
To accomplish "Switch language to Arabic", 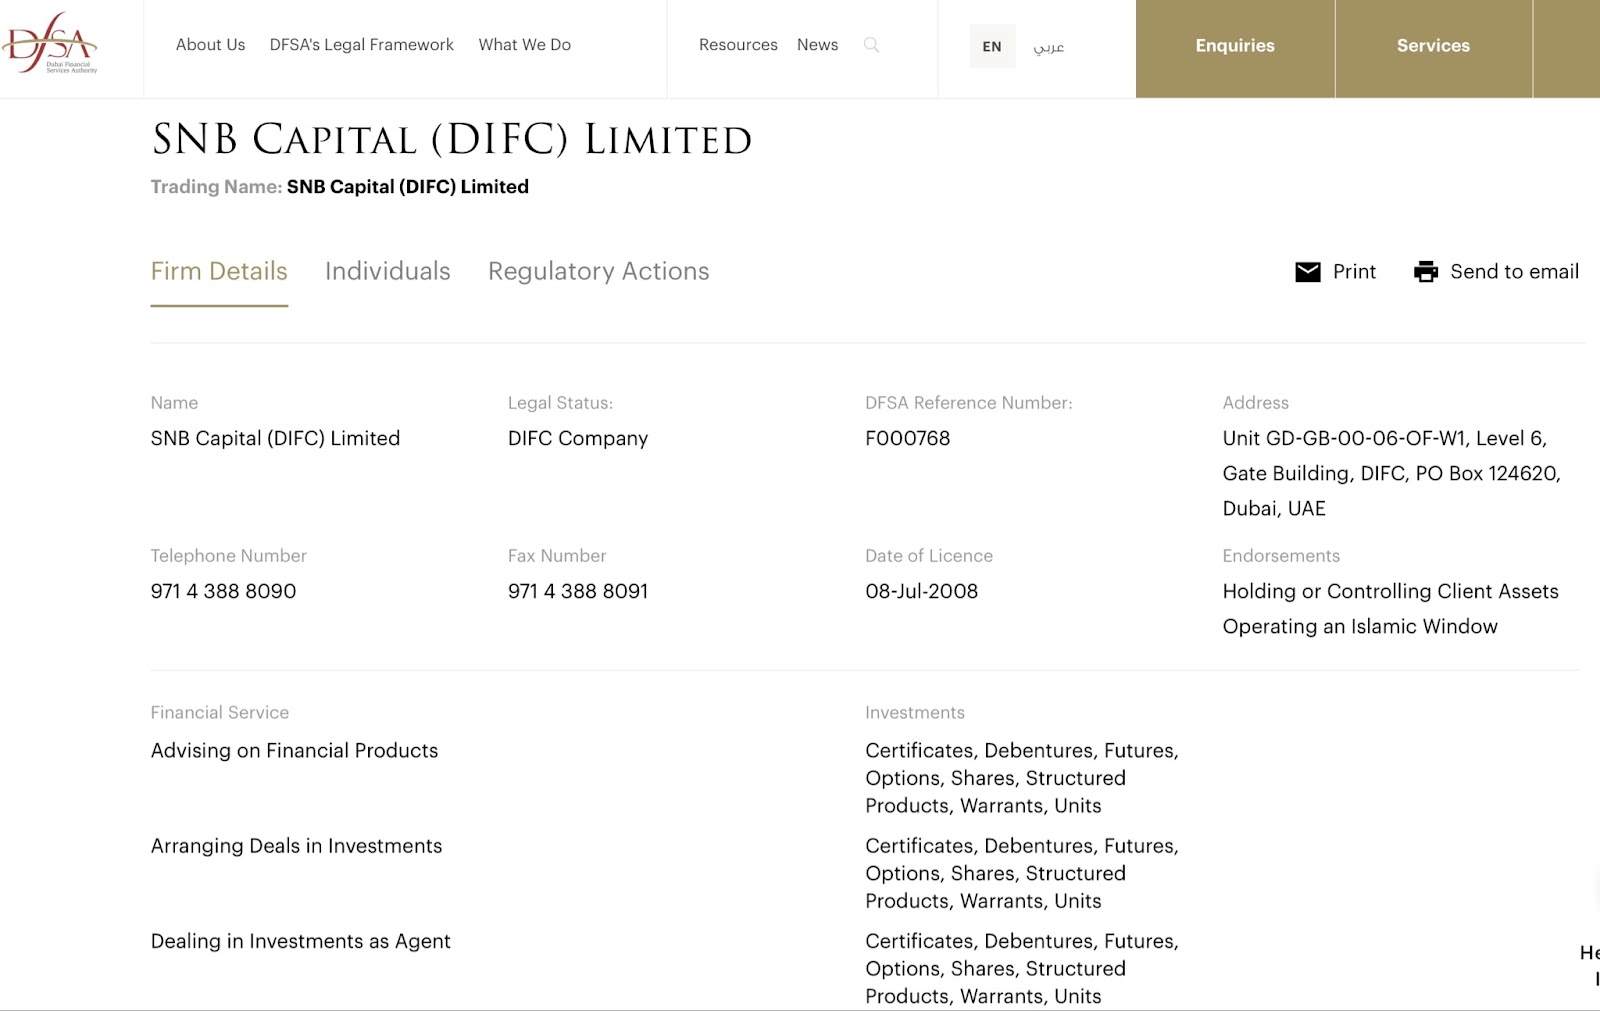I will pyautogui.click(x=1048, y=46).
